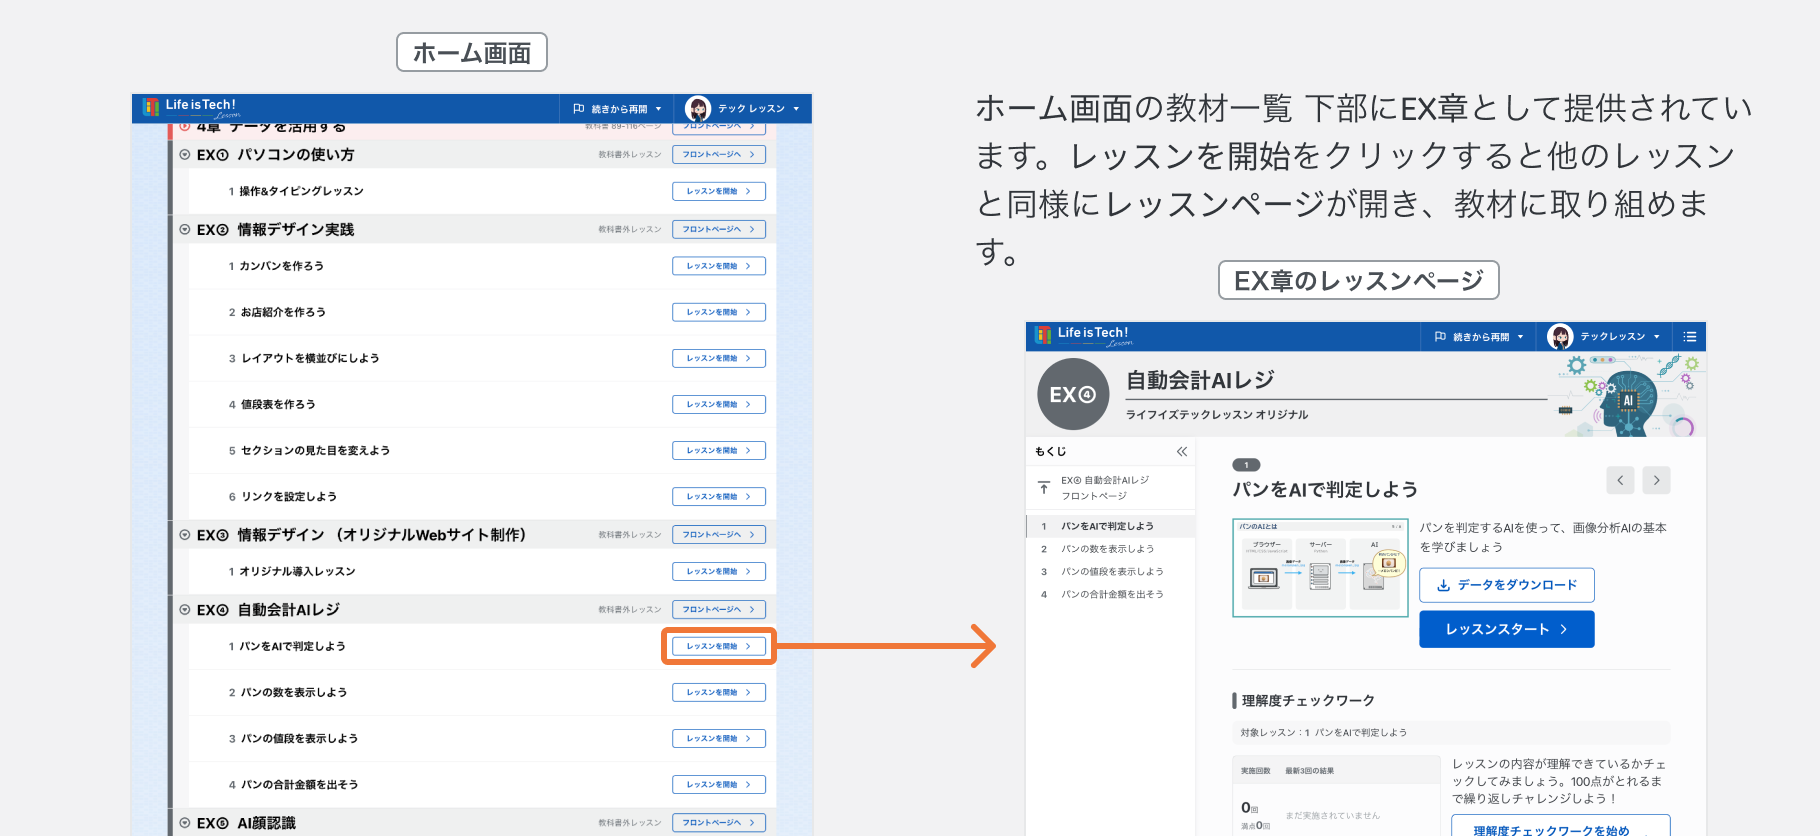Screen dimensions: 1820x836
Task: Click the blue レッスンスタート button
Action: 1506,629
